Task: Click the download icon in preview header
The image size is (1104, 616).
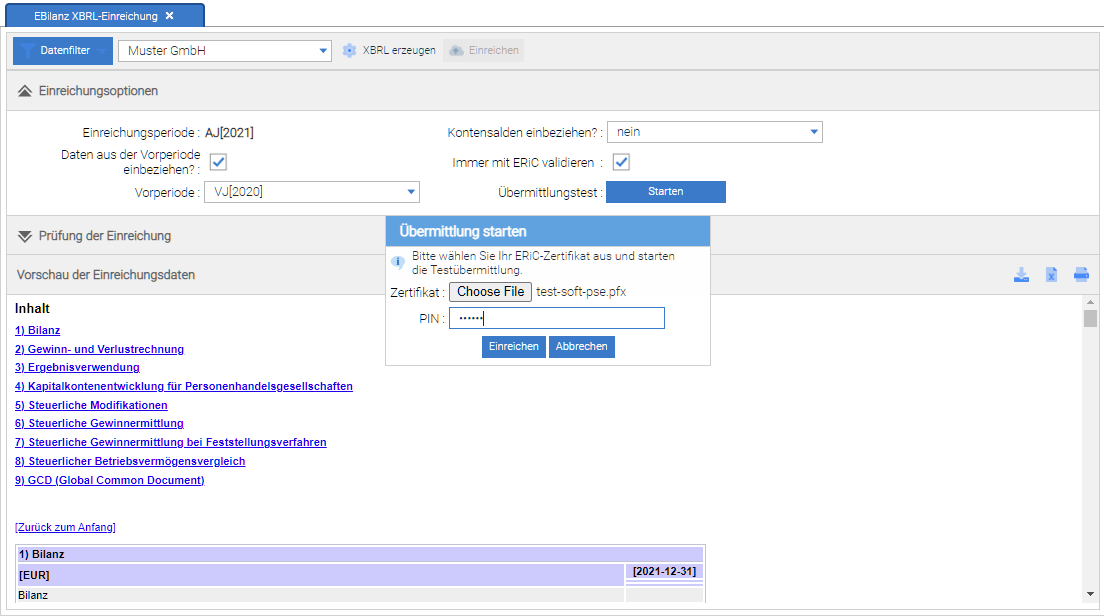Action: 1021,275
